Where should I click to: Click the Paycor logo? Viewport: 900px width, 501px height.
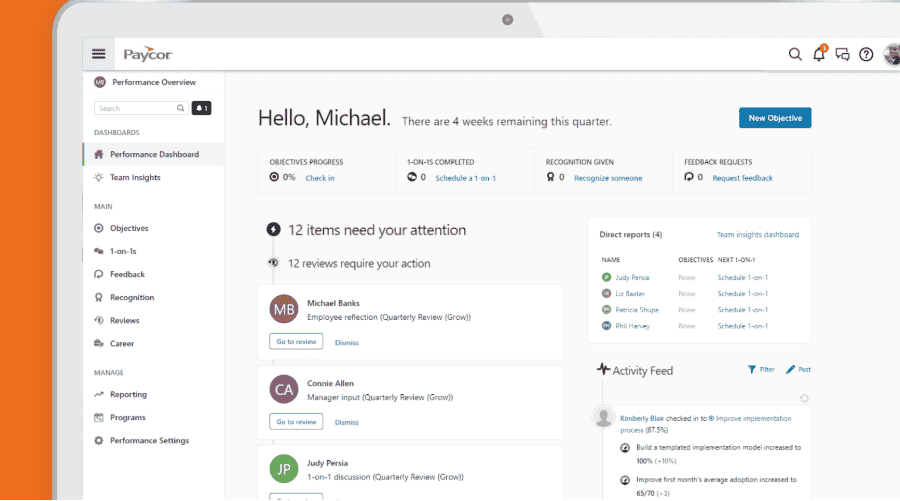pos(148,54)
